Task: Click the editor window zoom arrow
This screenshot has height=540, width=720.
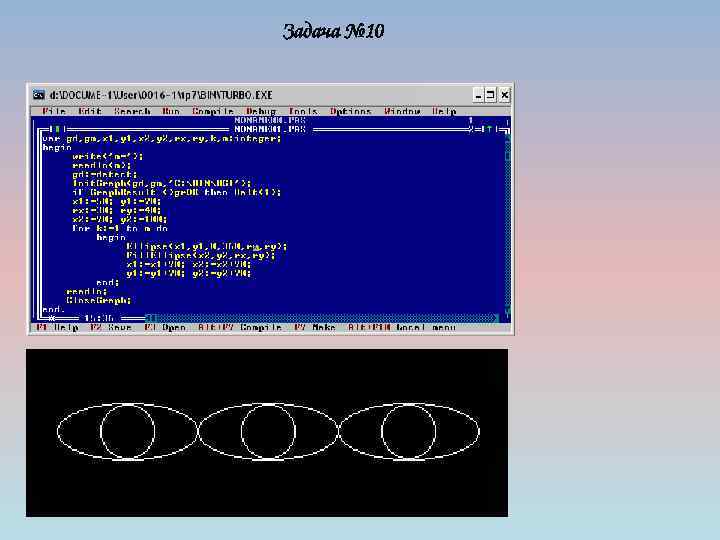Action: pos(489,129)
